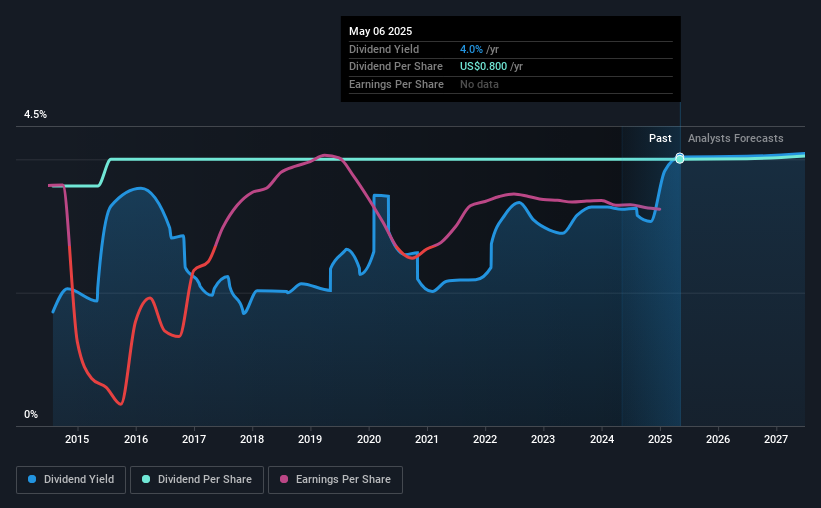Click the 4.0% dividend yield value

[471, 49]
